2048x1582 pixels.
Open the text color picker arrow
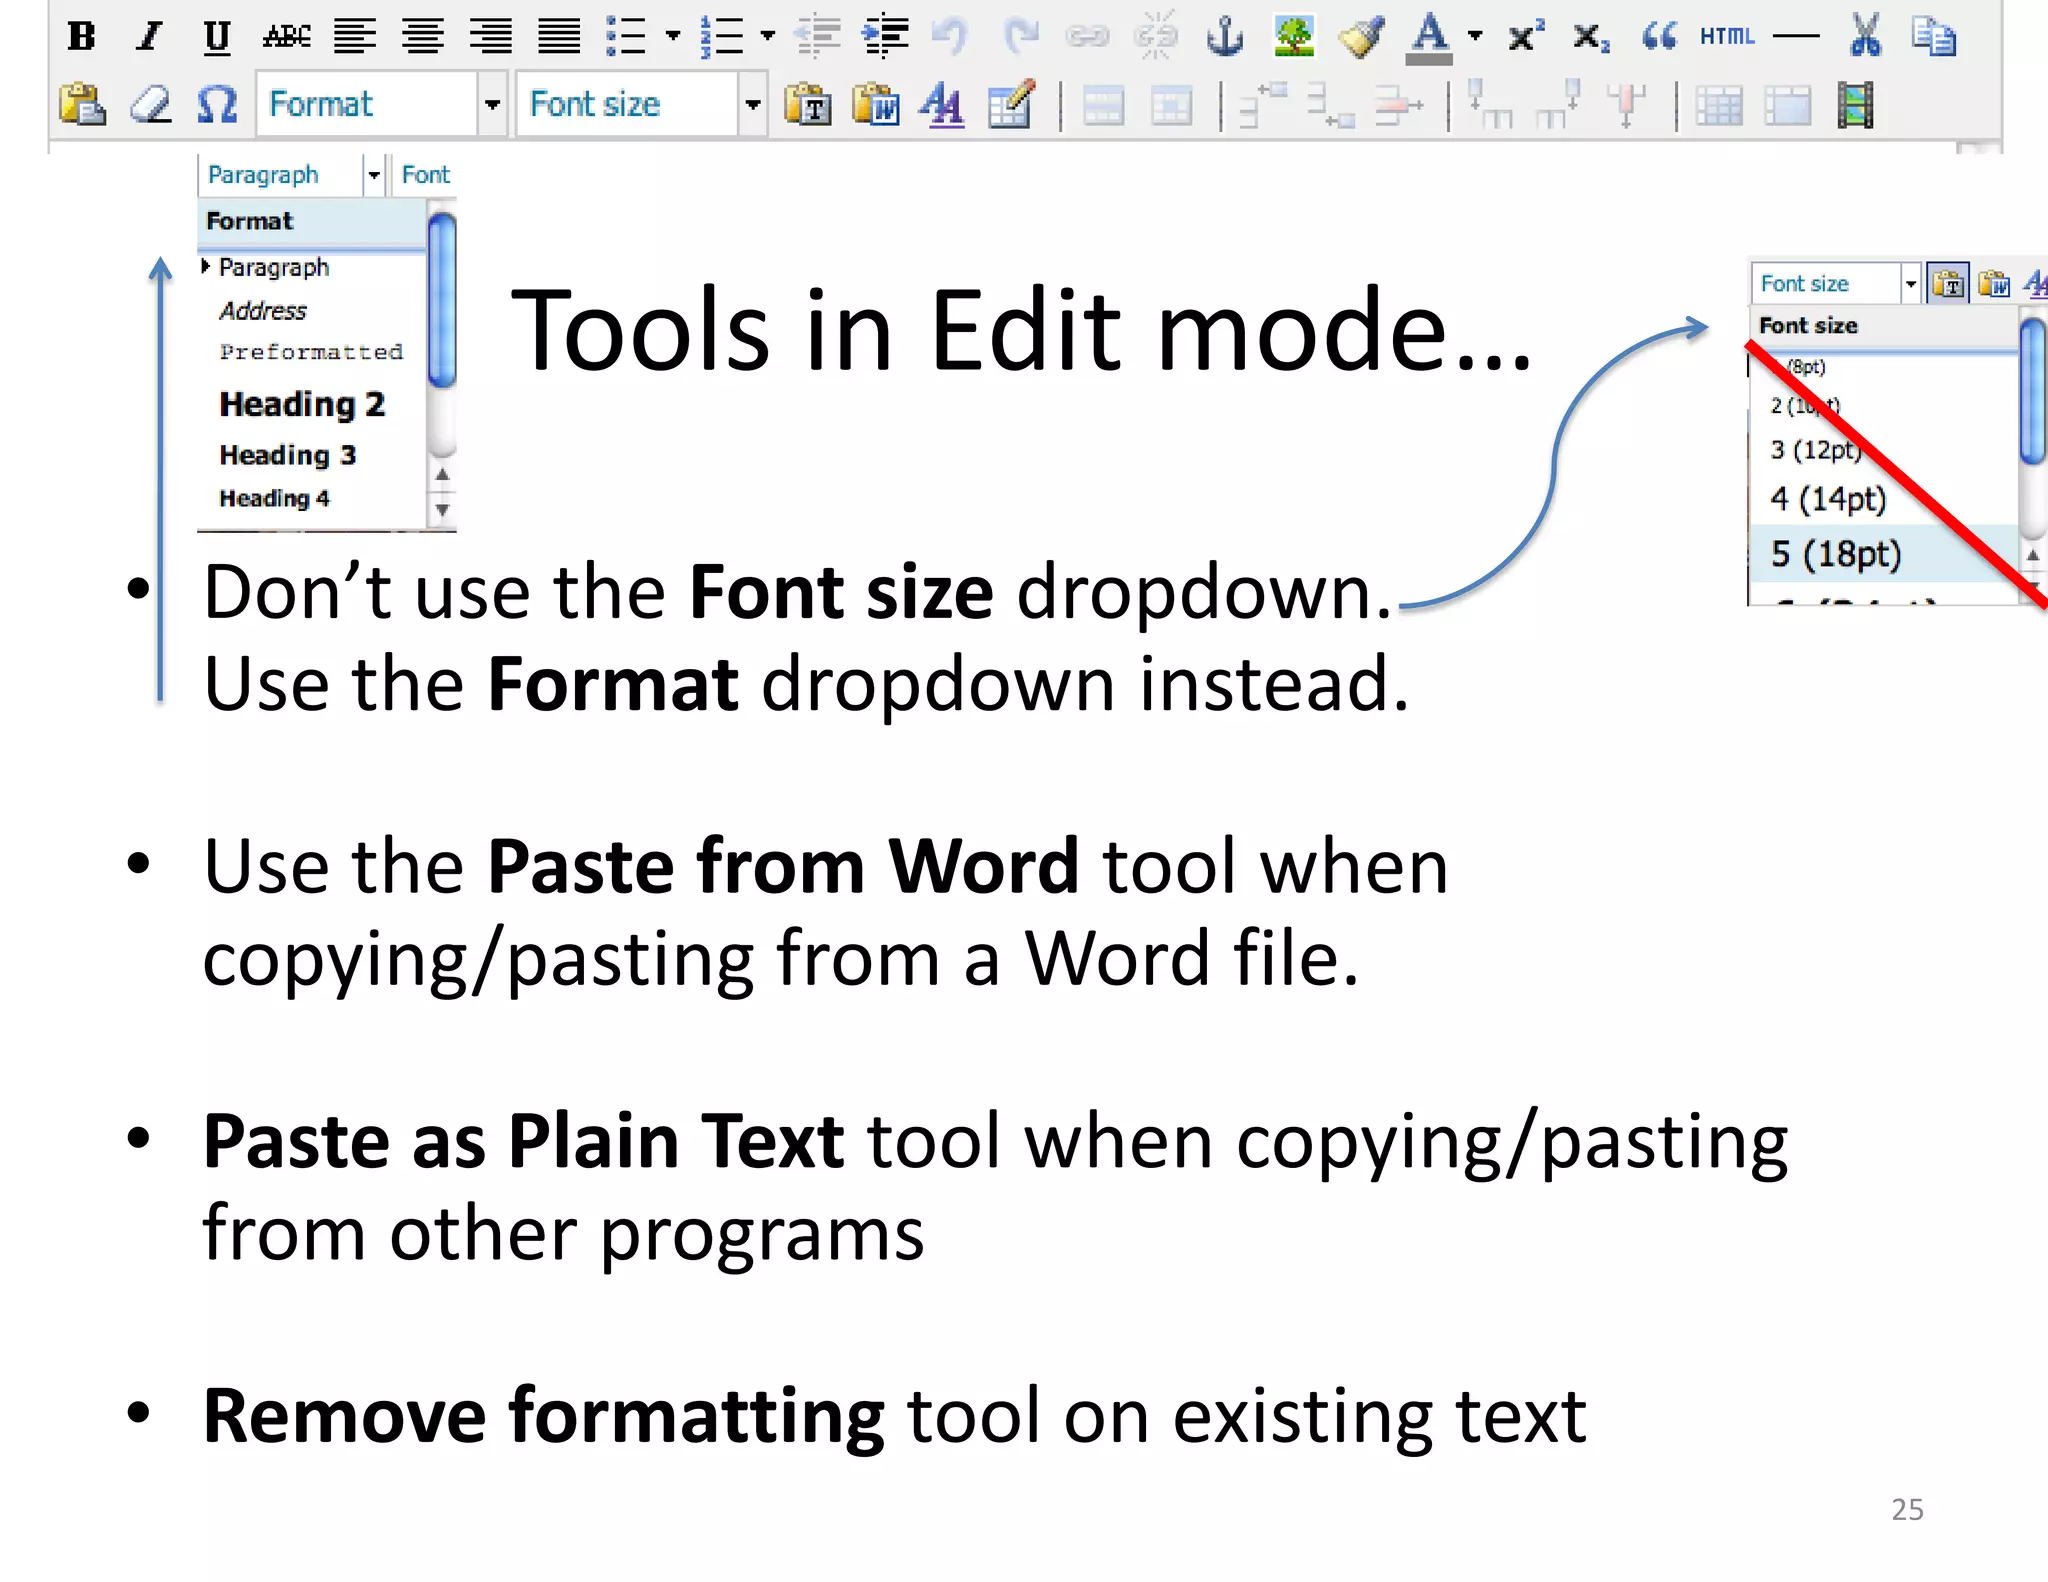coord(1475,37)
